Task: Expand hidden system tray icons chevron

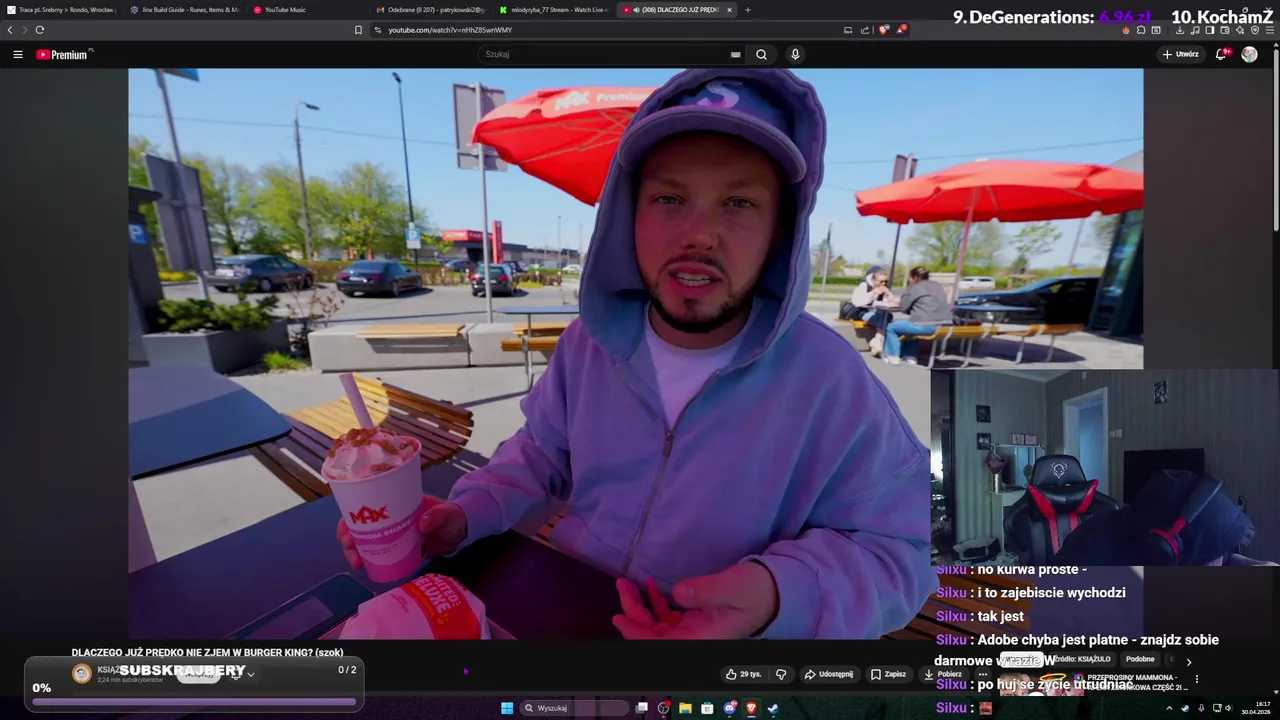Action: 1170,708
